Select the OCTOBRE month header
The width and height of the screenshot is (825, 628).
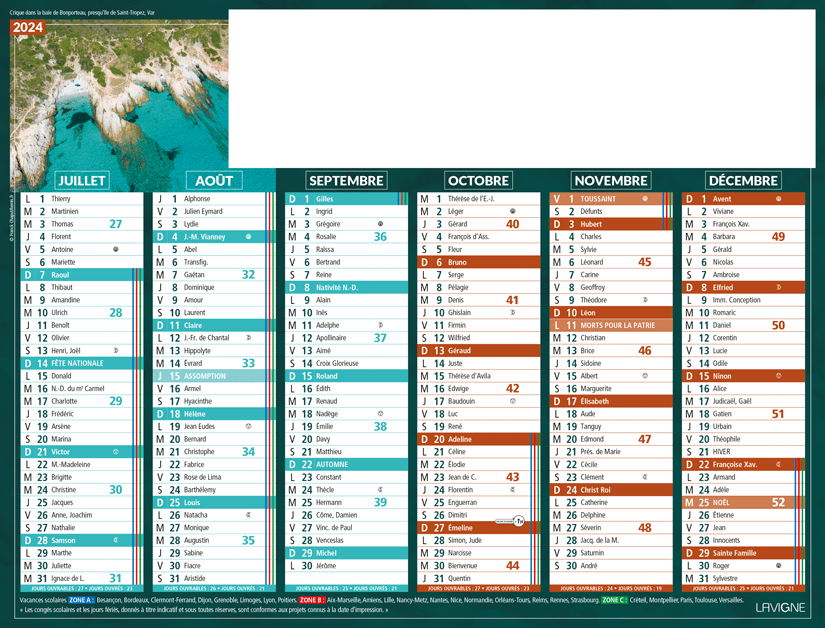click(x=478, y=180)
